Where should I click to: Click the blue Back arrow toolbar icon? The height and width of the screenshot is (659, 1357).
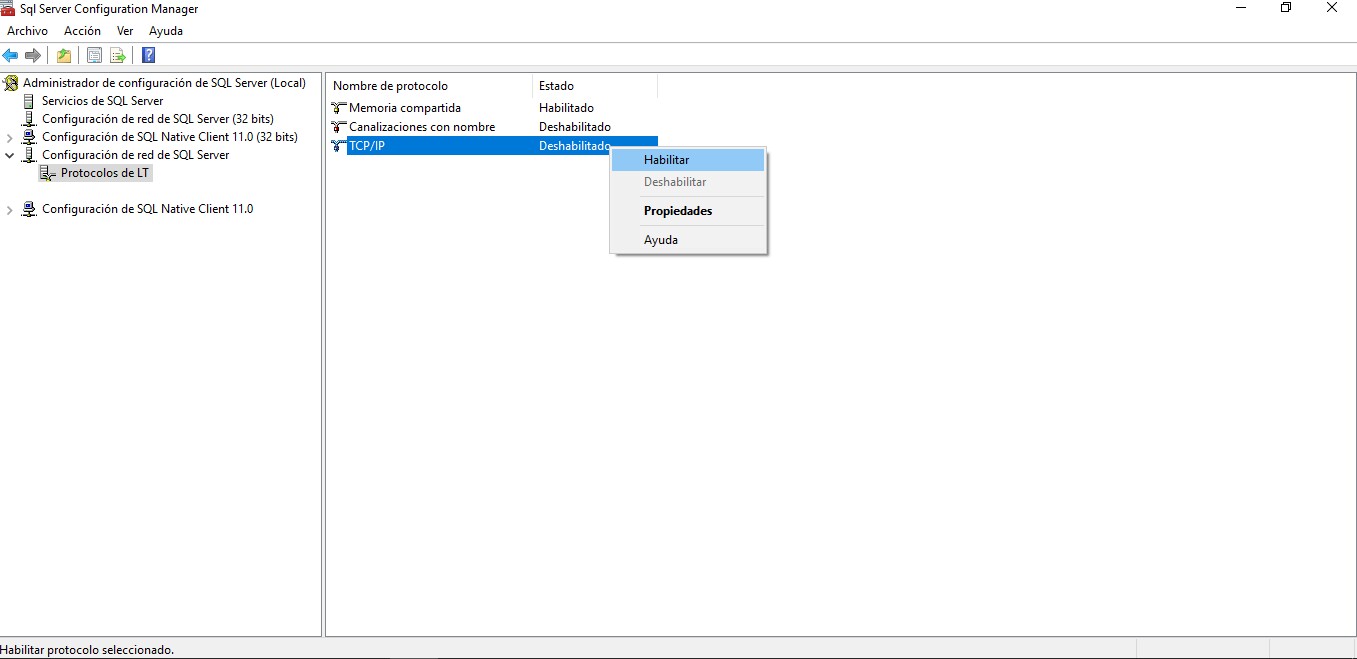(10, 55)
